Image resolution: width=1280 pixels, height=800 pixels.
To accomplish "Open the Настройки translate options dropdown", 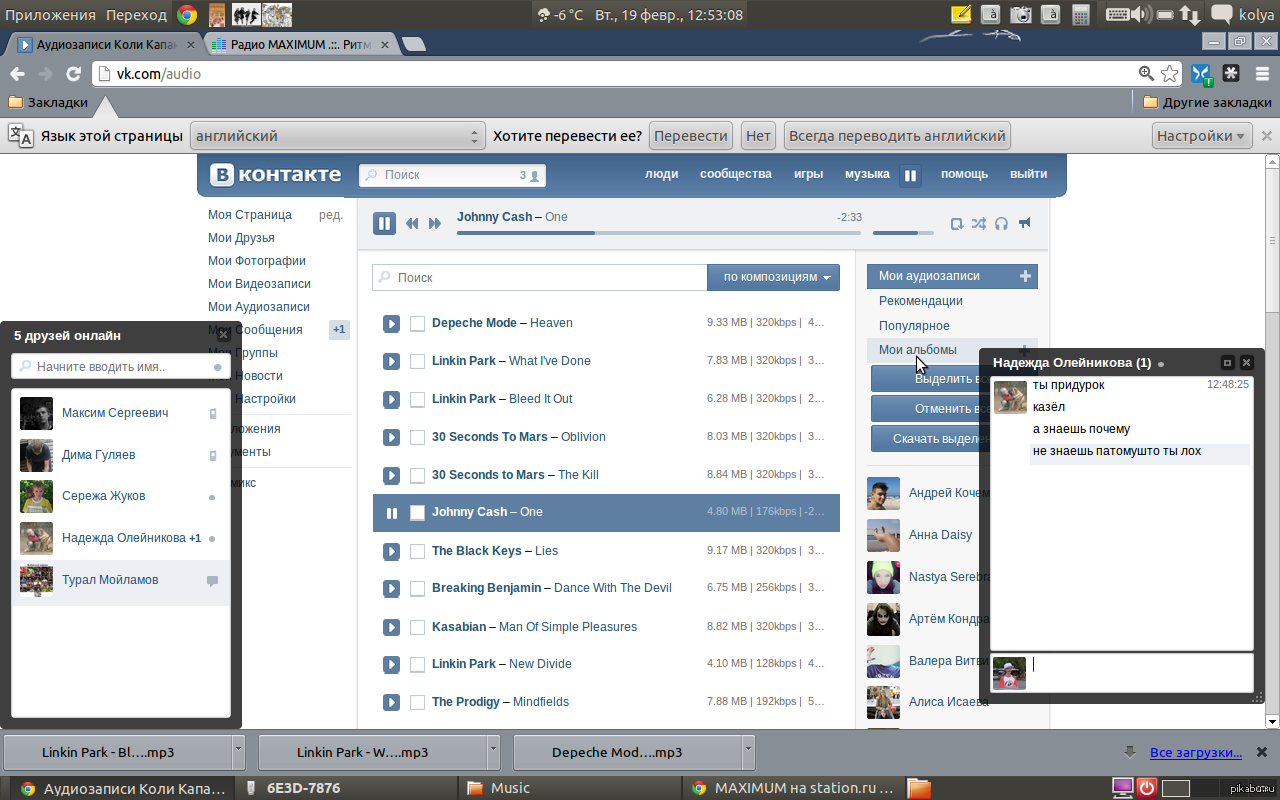I will point(1201,136).
